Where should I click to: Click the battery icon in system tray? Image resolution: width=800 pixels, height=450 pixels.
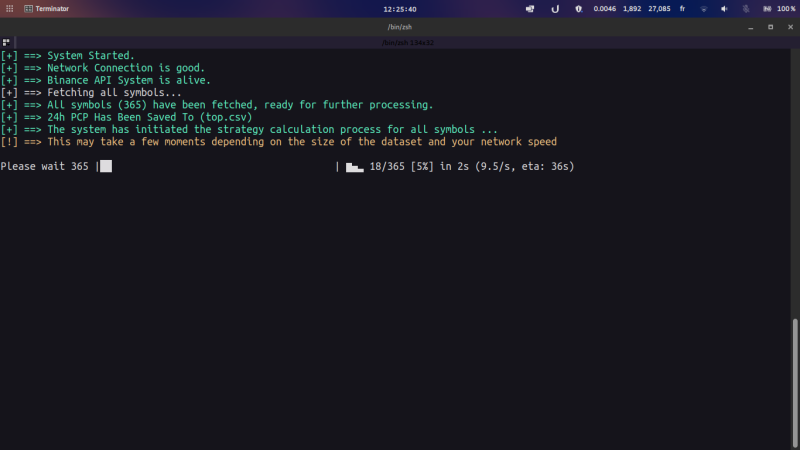click(768, 8)
